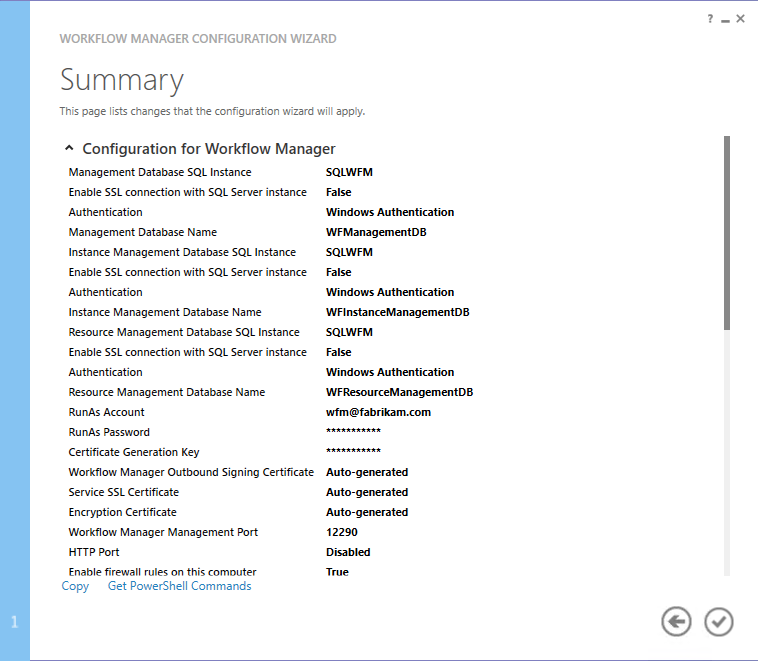Click the summary list vertical scrollbar thumb
The image size is (758, 661).
pyautogui.click(x=727, y=233)
